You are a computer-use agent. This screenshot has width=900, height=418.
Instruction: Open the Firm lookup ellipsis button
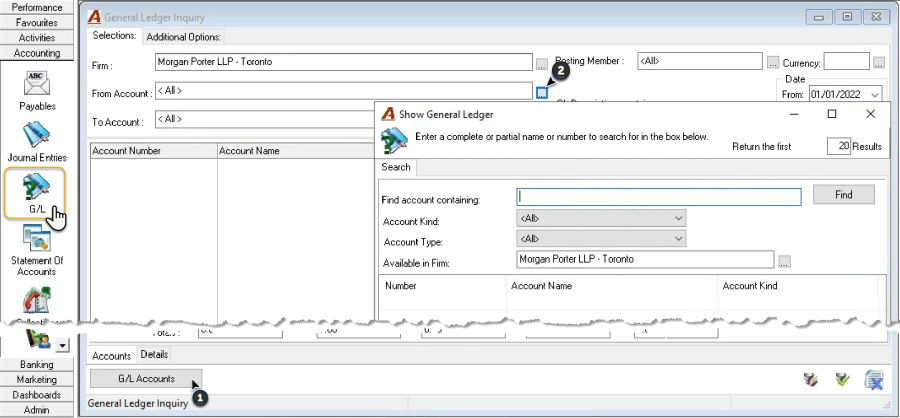coord(542,63)
